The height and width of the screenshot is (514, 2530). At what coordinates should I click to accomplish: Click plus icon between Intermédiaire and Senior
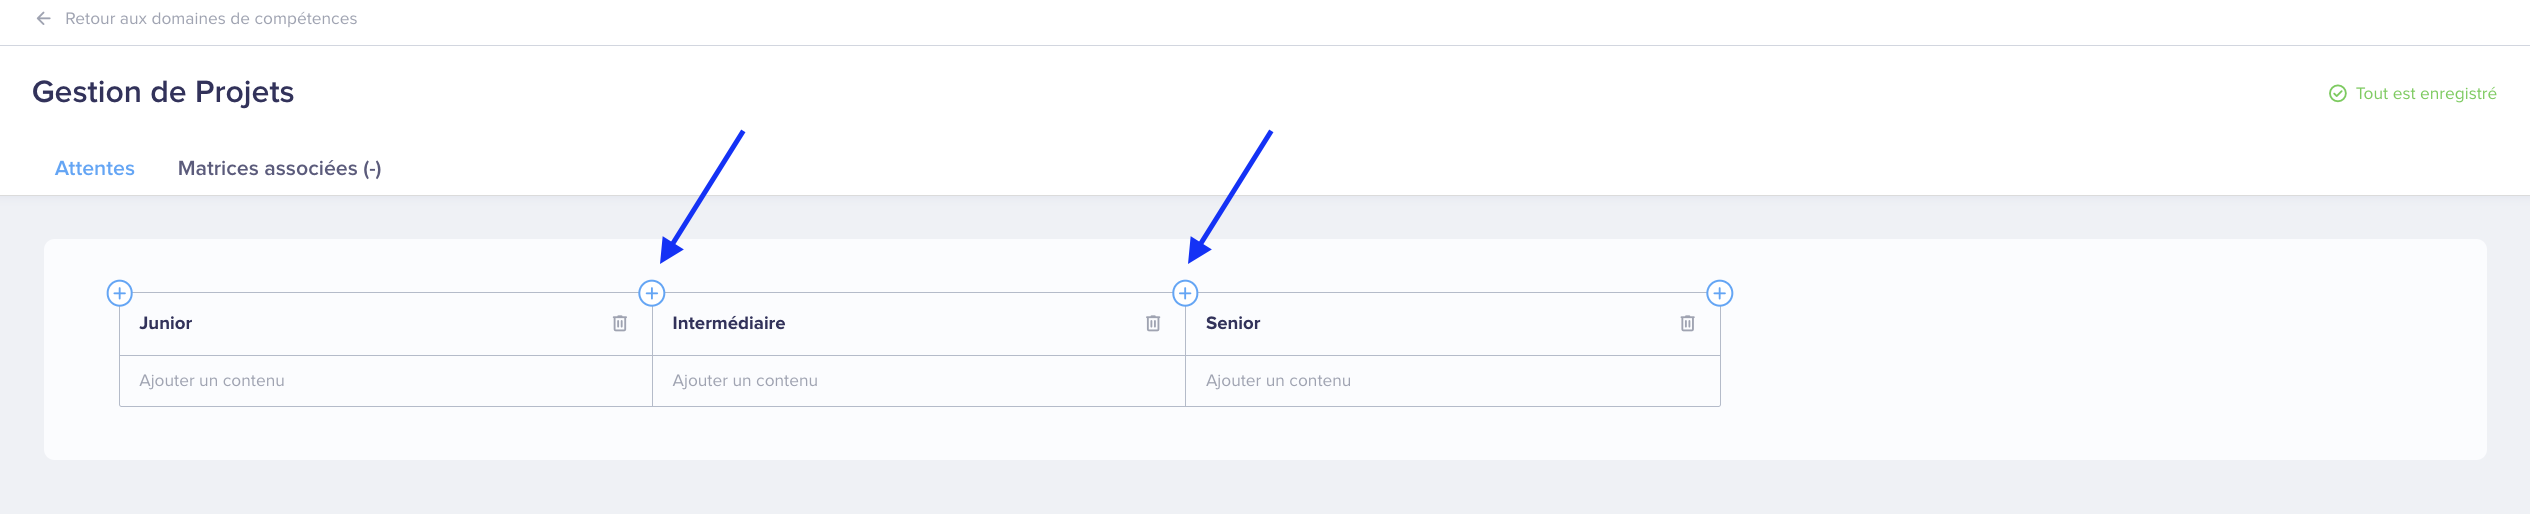(x=1185, y=293)
